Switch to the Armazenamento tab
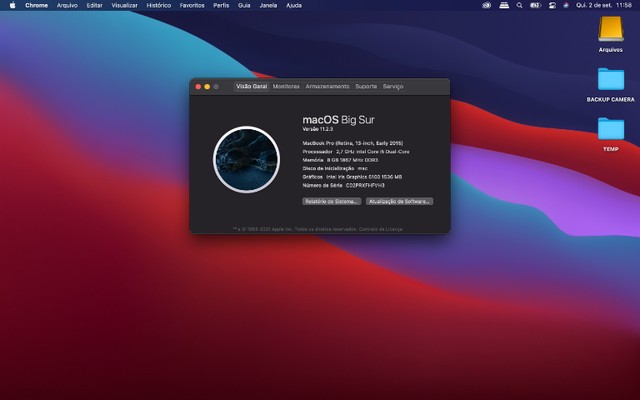 [x=327, y=87]
